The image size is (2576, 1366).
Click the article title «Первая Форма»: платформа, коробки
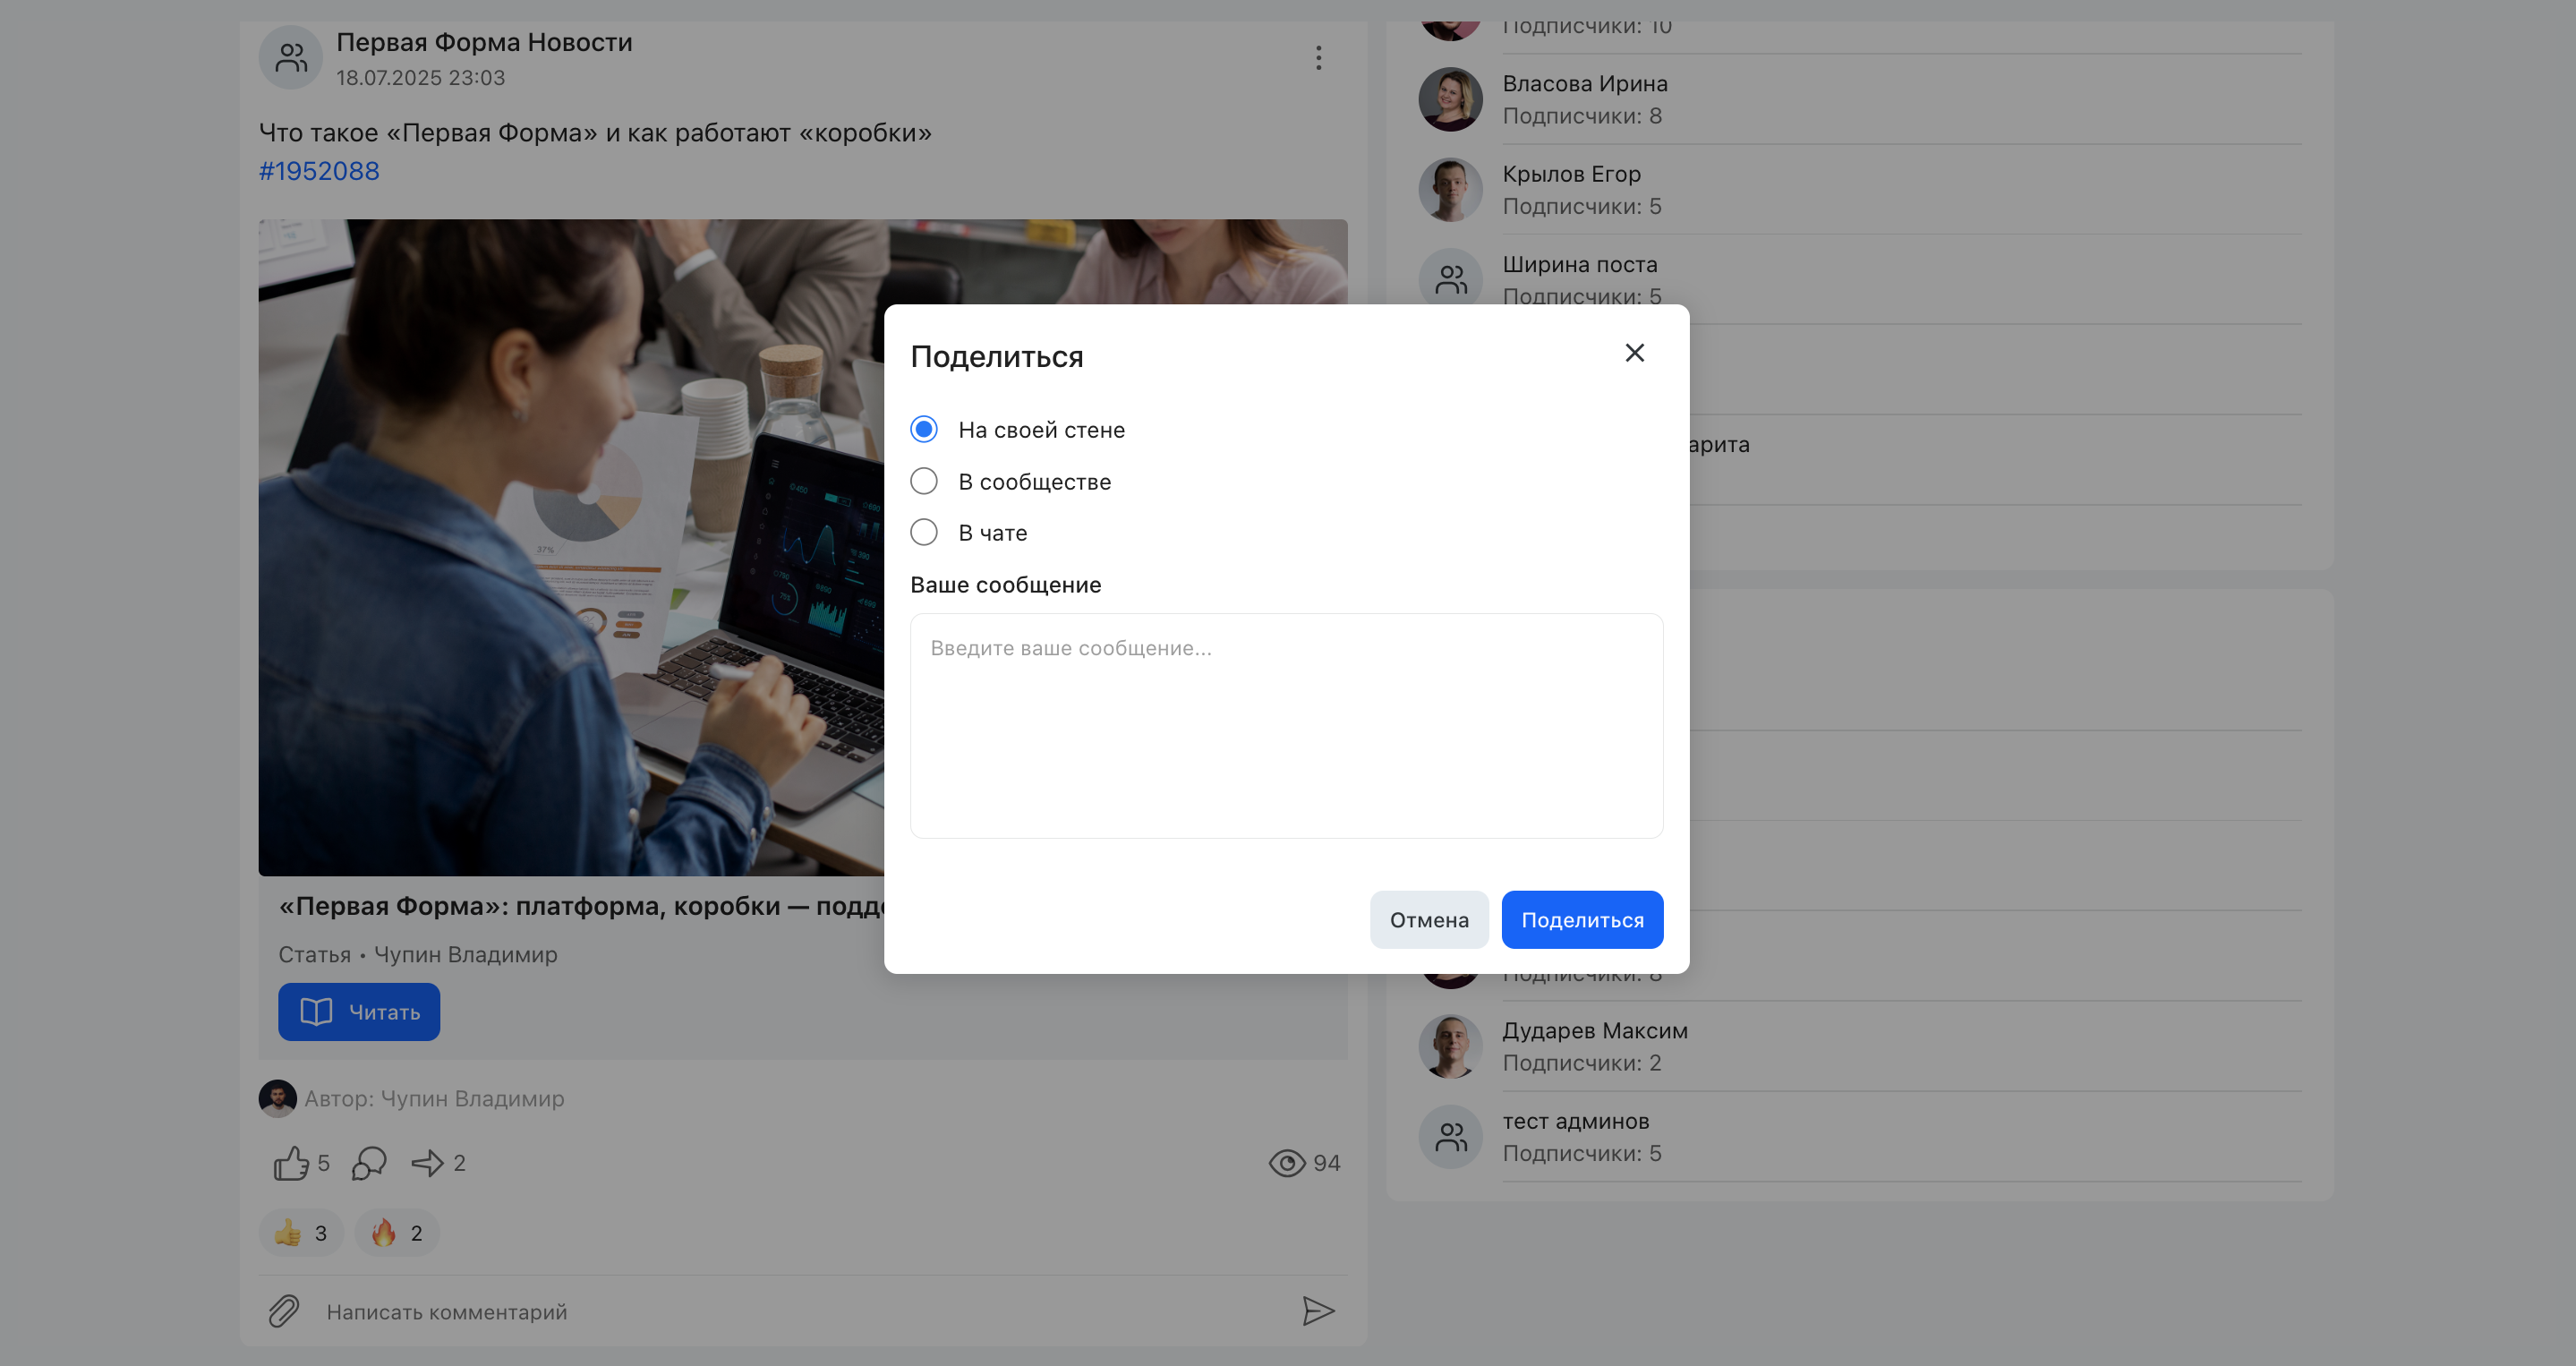pyautogui.click(x=581, y=905)
